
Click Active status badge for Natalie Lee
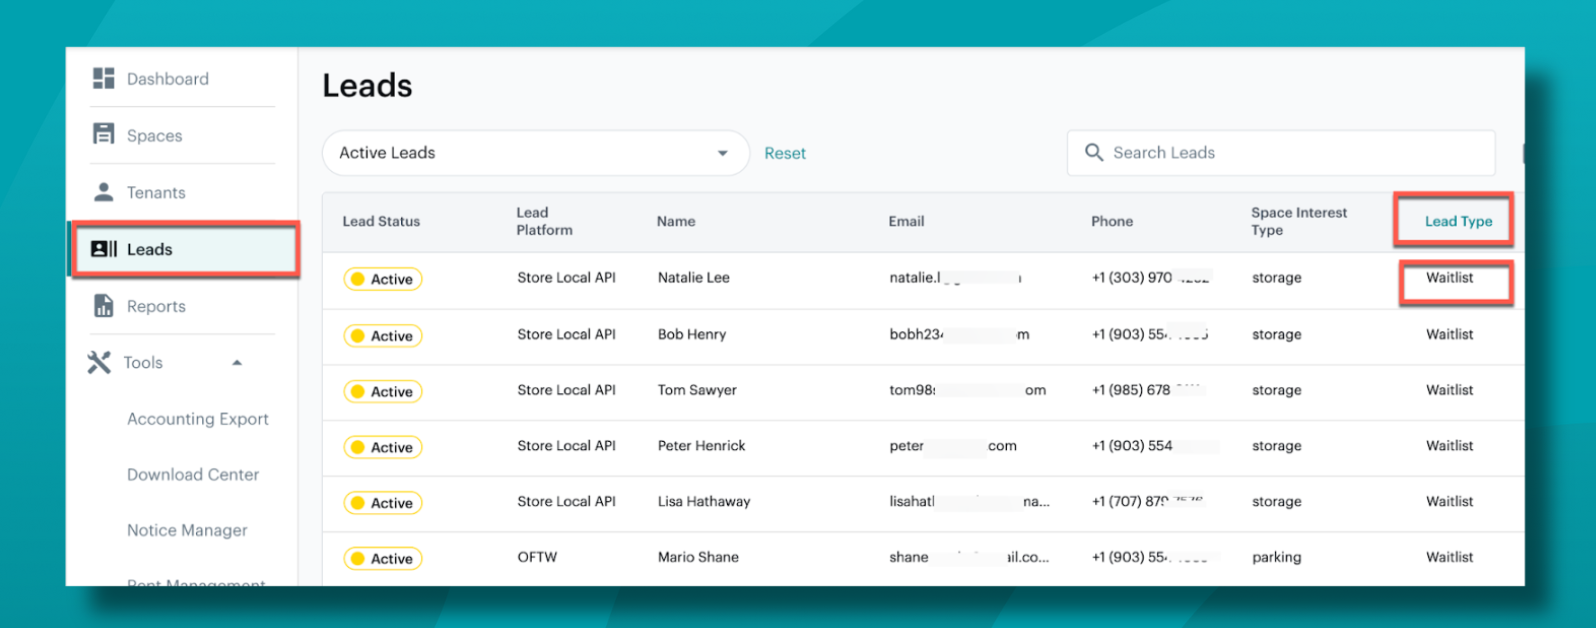tap(382, 279)
